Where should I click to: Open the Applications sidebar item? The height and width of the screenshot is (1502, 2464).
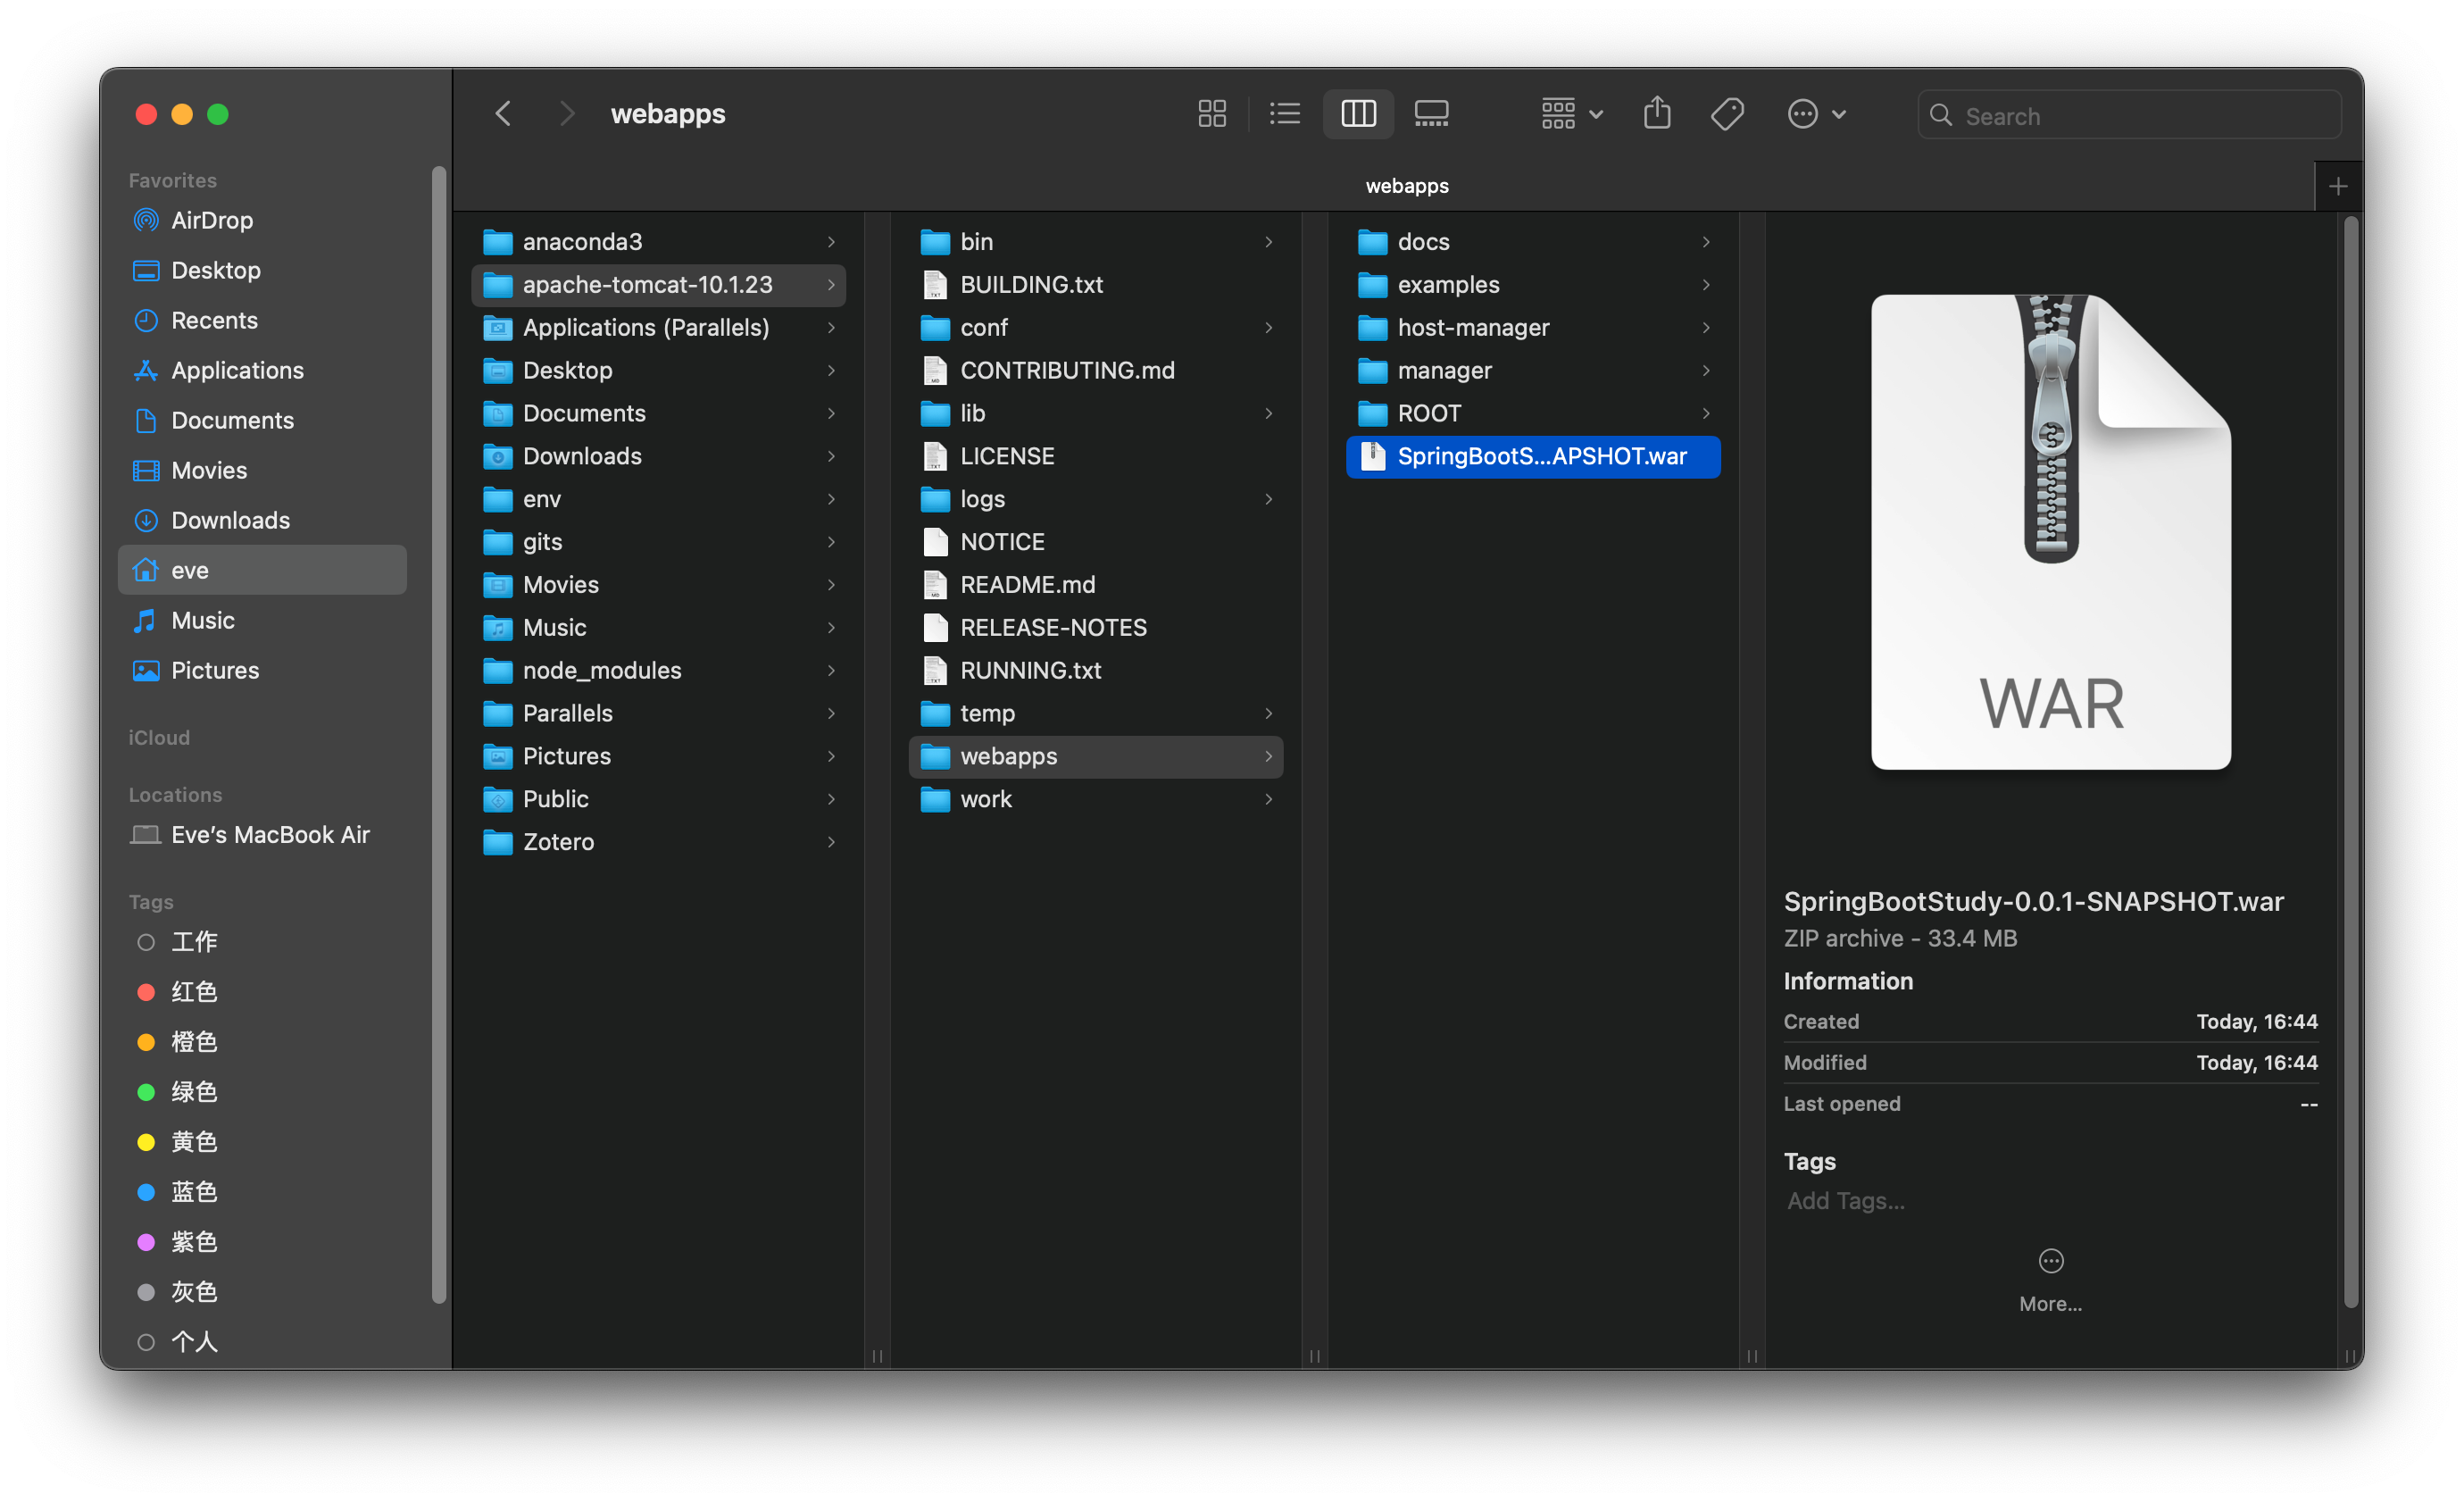pos(237,370)
